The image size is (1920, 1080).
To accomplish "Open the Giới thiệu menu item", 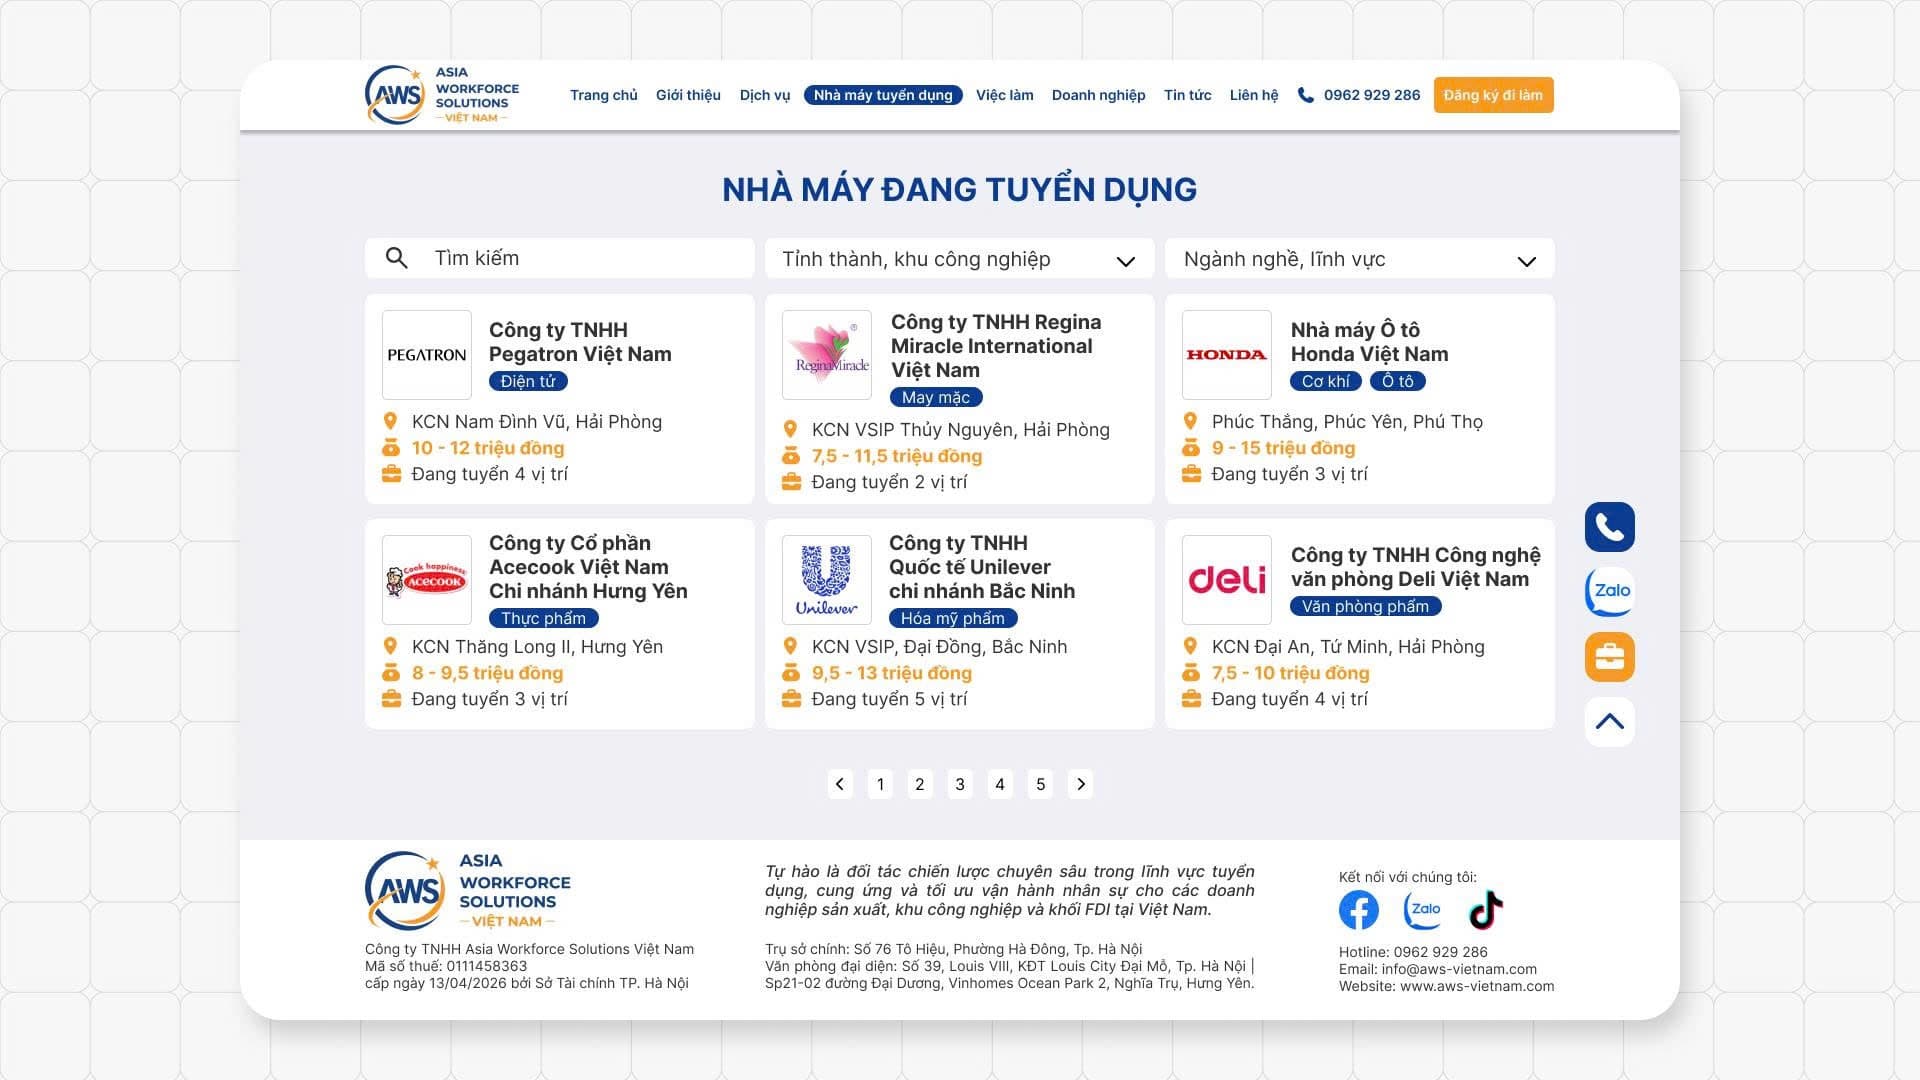I will click(x=688, y=95).
